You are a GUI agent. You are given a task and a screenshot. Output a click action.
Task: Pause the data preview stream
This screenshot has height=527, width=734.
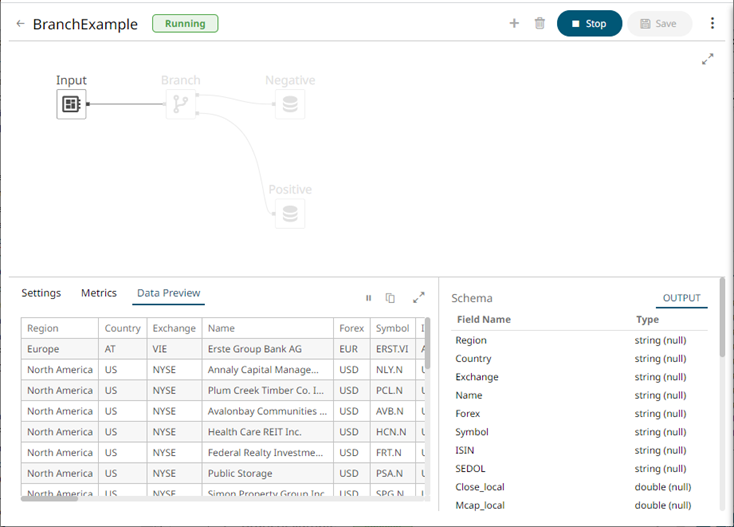(x=368, y=298)
